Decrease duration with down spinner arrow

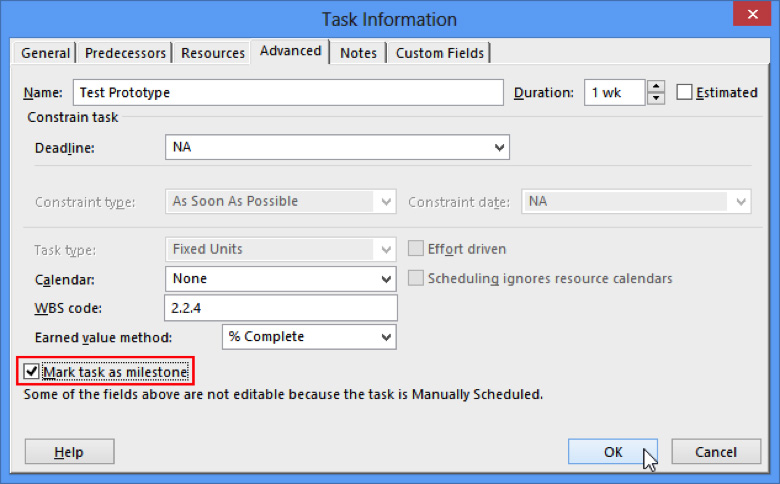pos(656,99)
